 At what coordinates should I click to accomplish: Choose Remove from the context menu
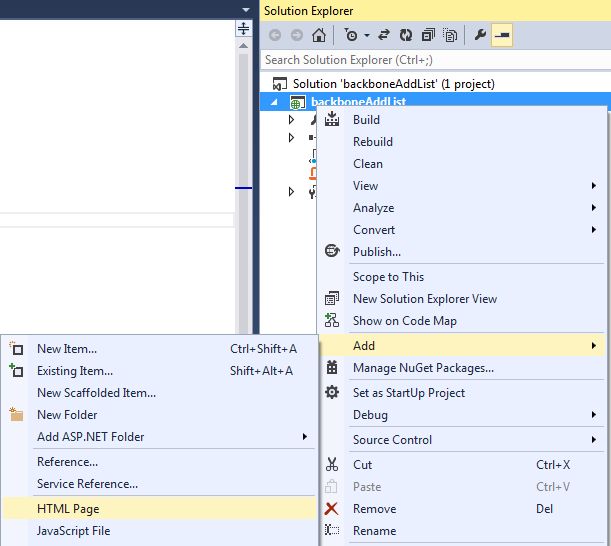coord(461,509)
